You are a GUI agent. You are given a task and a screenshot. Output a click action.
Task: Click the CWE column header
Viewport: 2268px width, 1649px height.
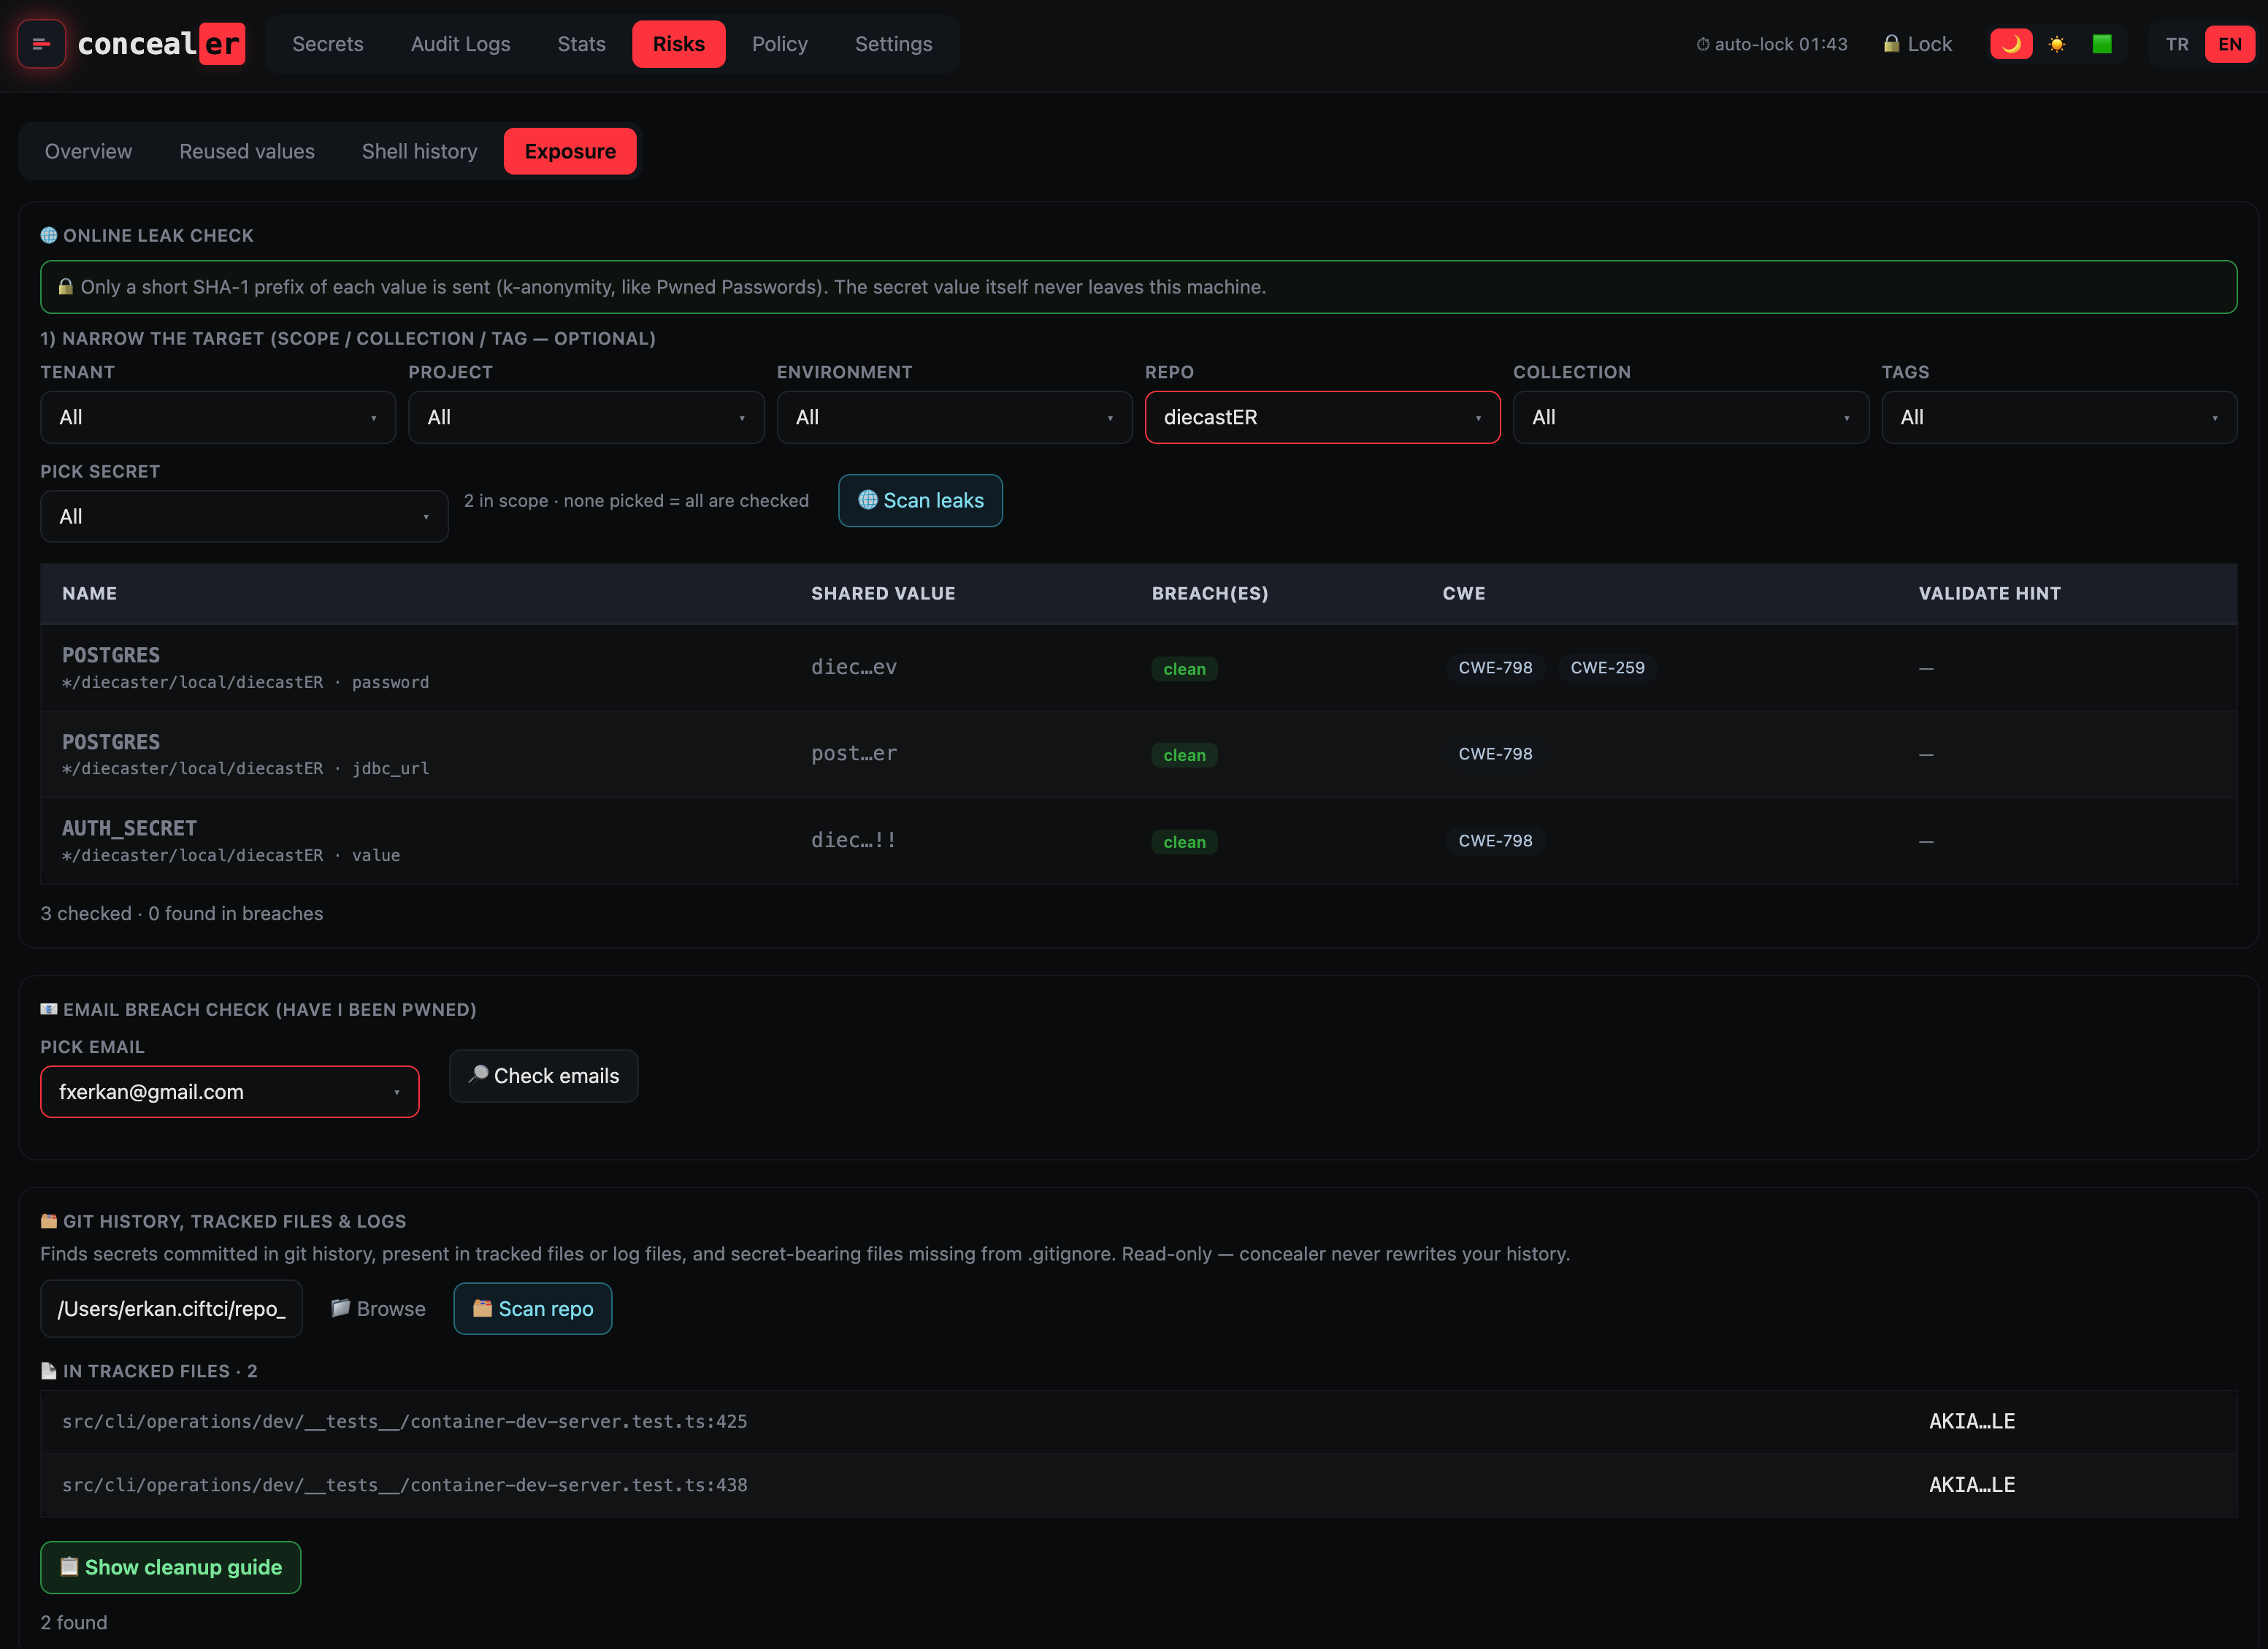(1464, 593)
